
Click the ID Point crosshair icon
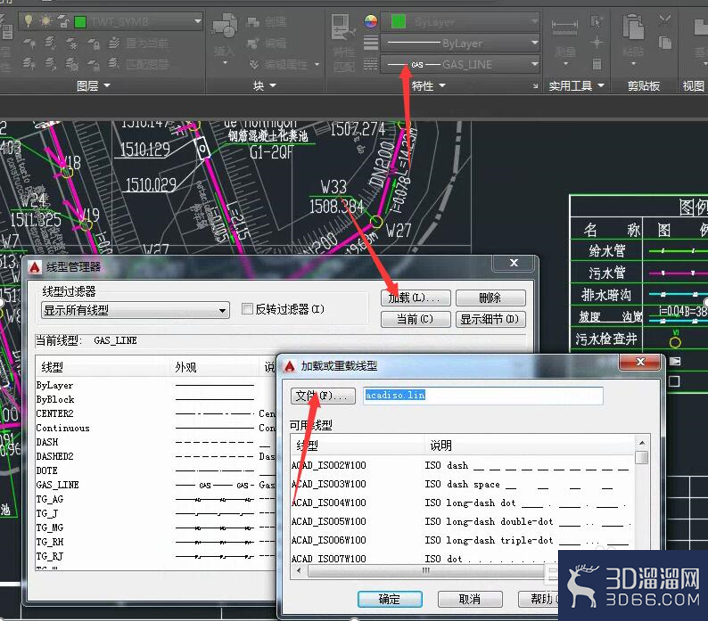click(x=596, y=42)
